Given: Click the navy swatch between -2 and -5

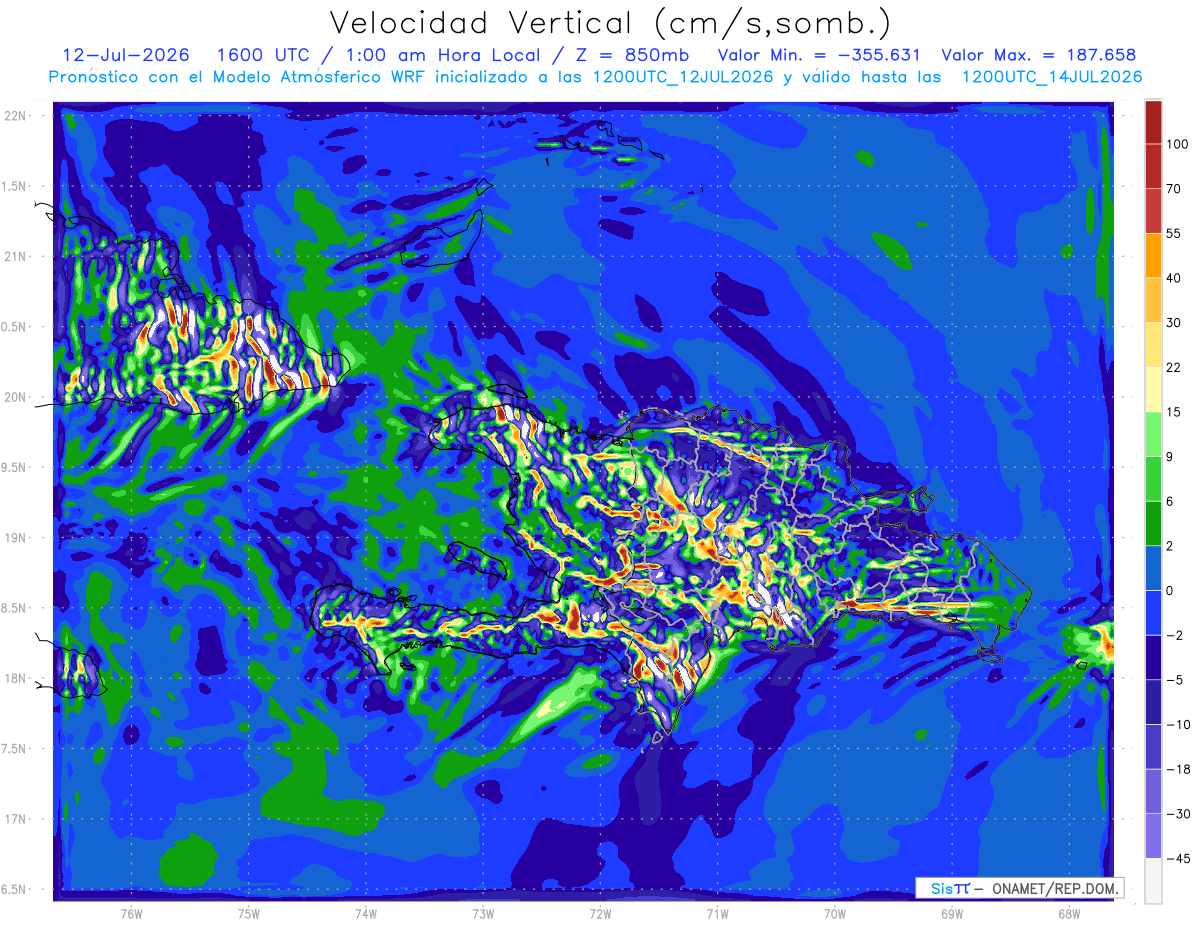Looking at the screenshot, I should [1153, 657].
